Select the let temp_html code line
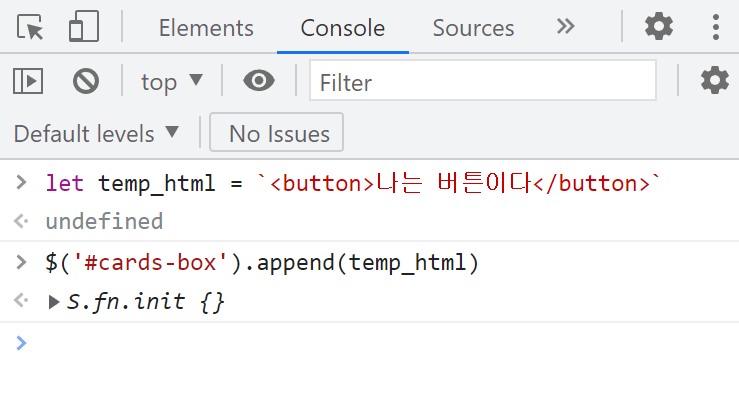The image size is (739, 407). point(353,183)
